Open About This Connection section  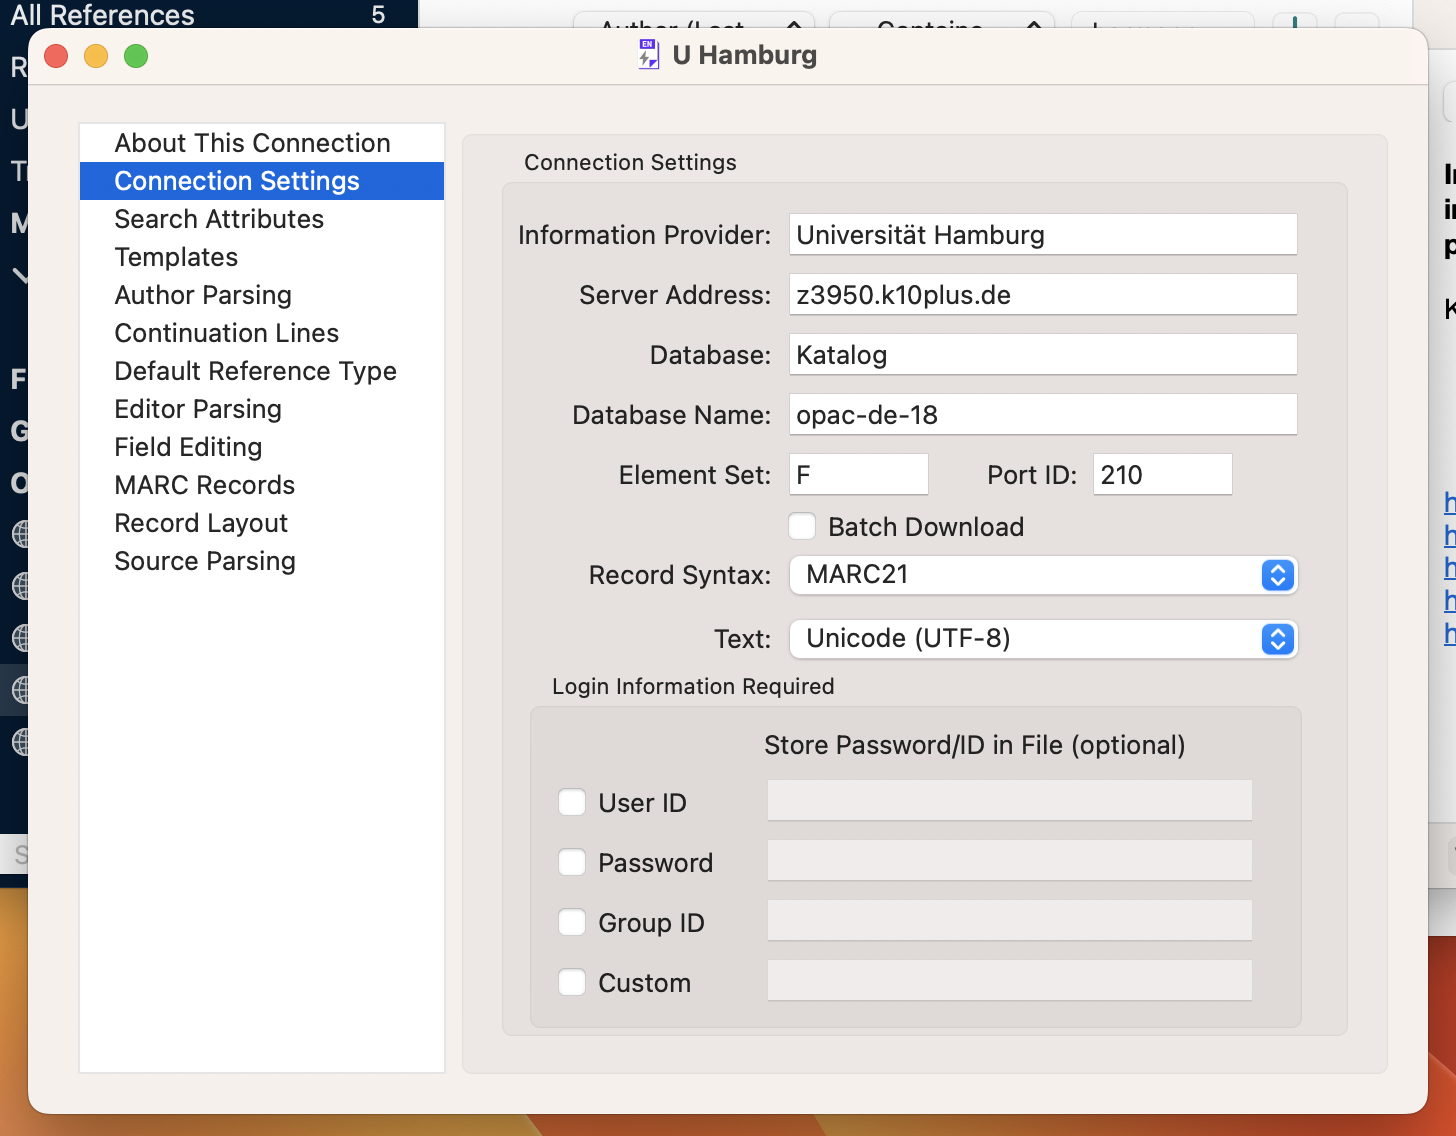[262, 143]
